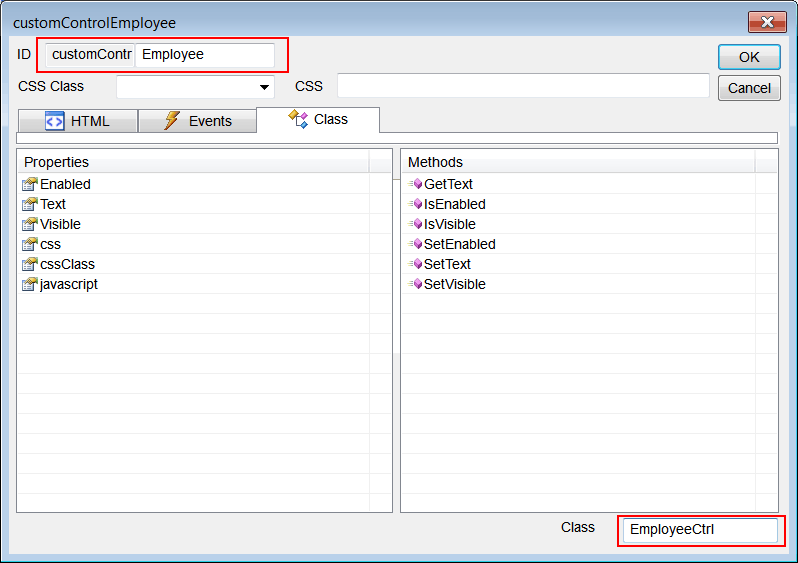Select the javascript property row
798x563 pixels.
tap(204, 284)
